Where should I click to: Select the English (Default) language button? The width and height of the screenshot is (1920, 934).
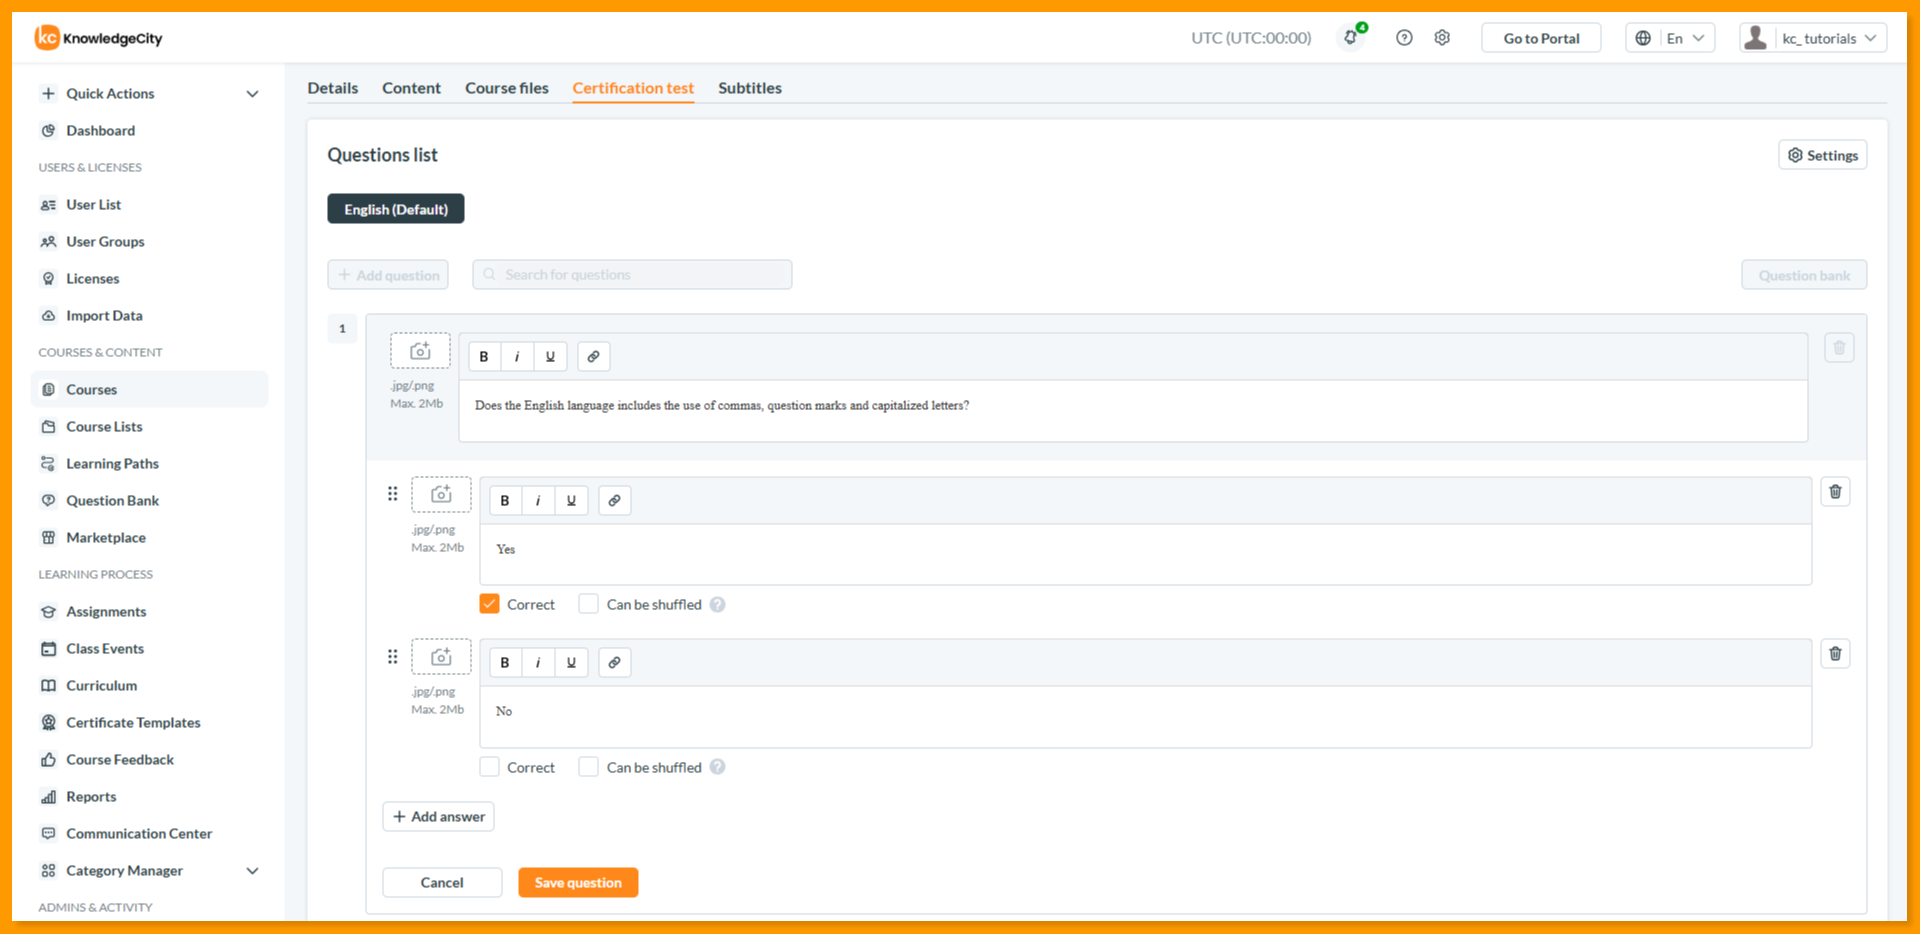pyautogui.click(x=396, y=209)
